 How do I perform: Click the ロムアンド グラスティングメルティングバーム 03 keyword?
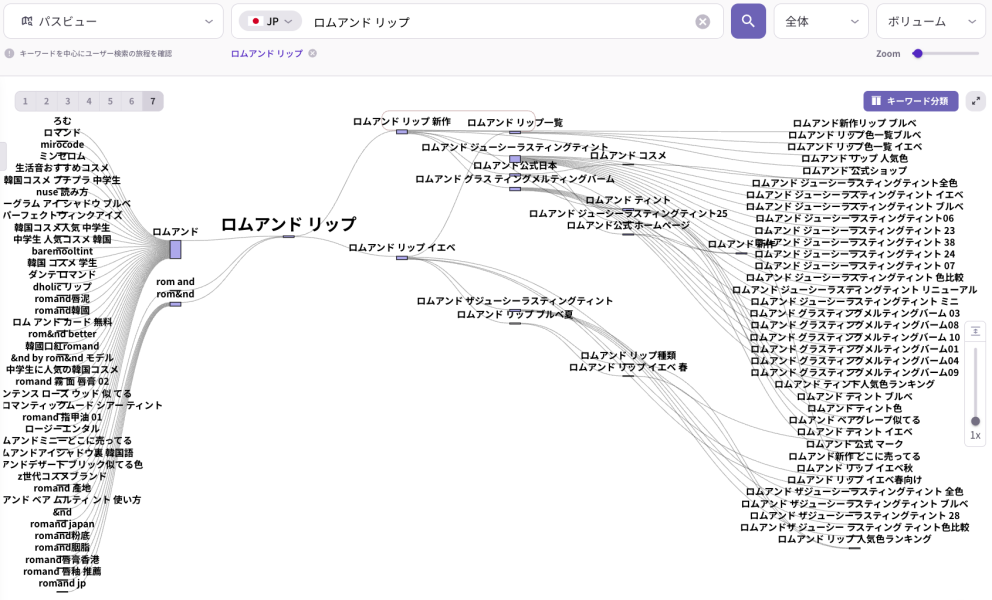pyautogui.click(x=854, y=313)
